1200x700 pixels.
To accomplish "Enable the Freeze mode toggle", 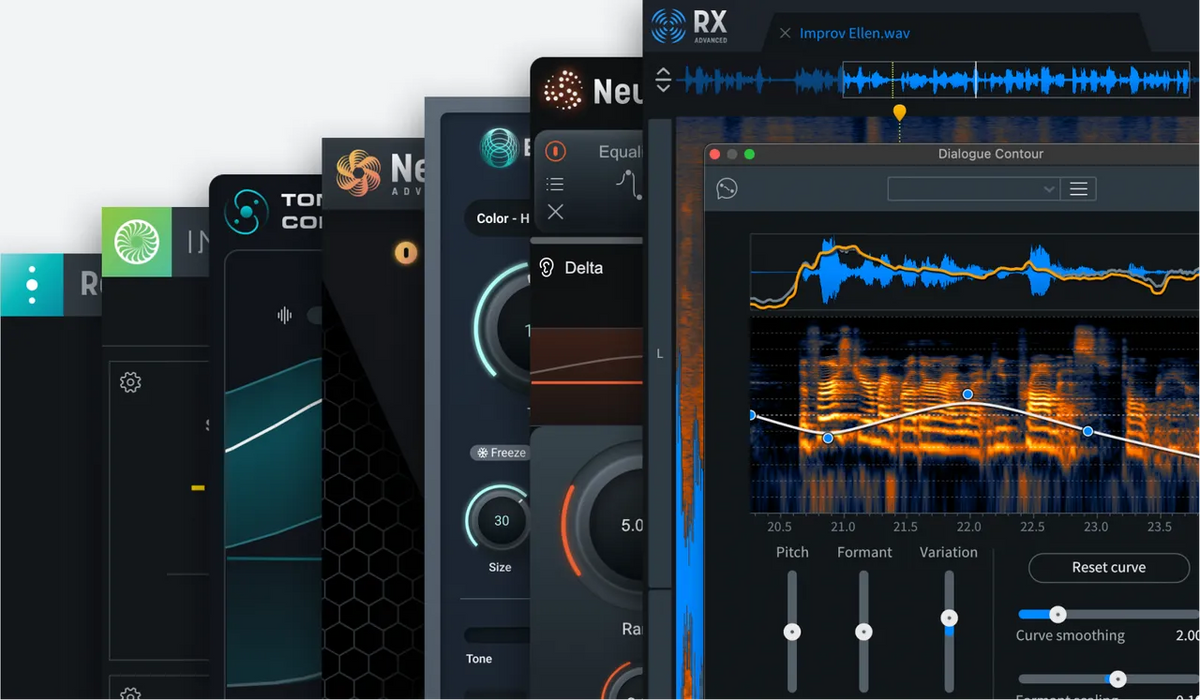I will pyautogui.click(x=499, y=452).
